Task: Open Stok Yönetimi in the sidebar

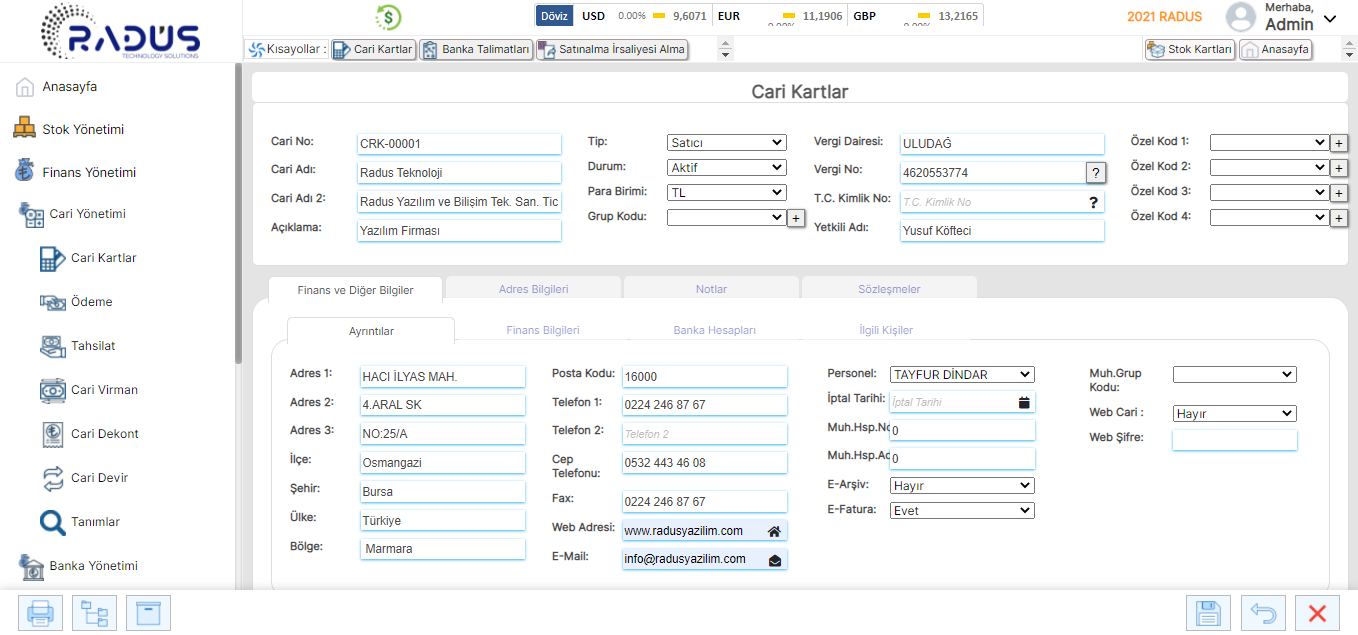Action: click(69, 130)
